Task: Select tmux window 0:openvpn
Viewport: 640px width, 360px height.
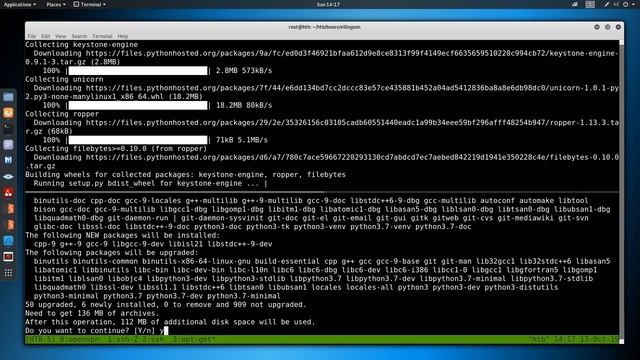Action: click(80, 340)
